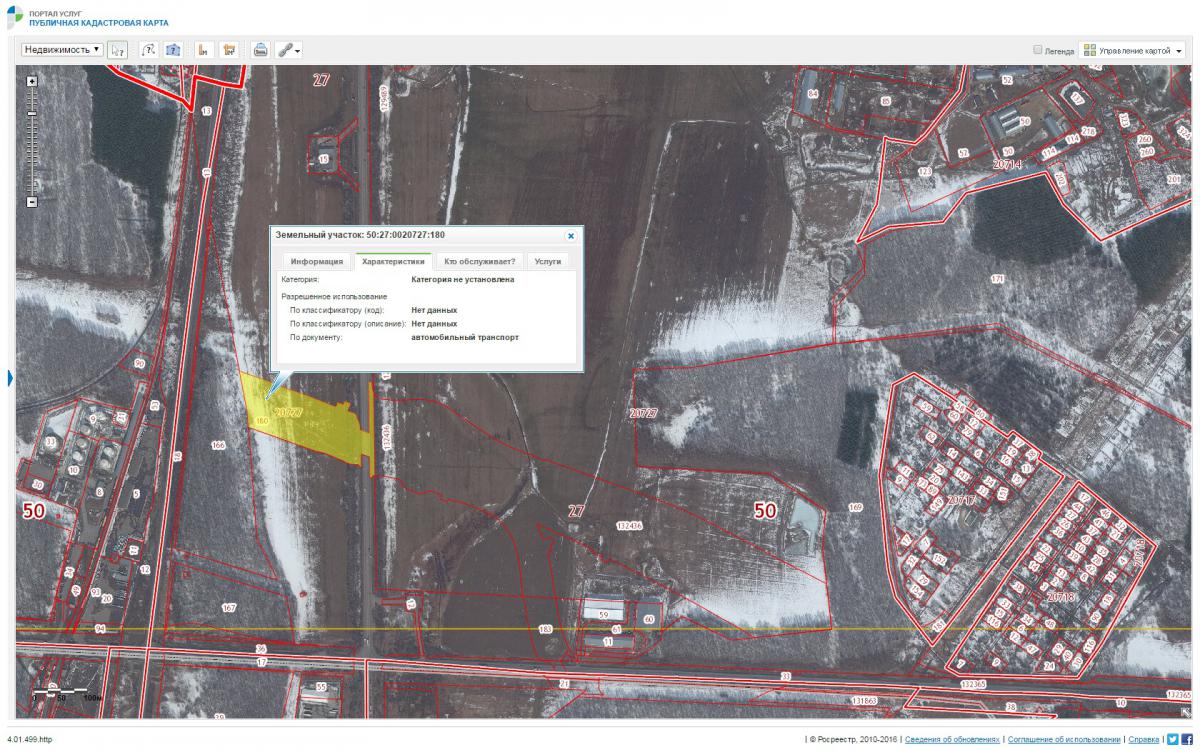Switch to the Услуги tab
This screenshot has width=1200, height=750.
pos(548,262)
